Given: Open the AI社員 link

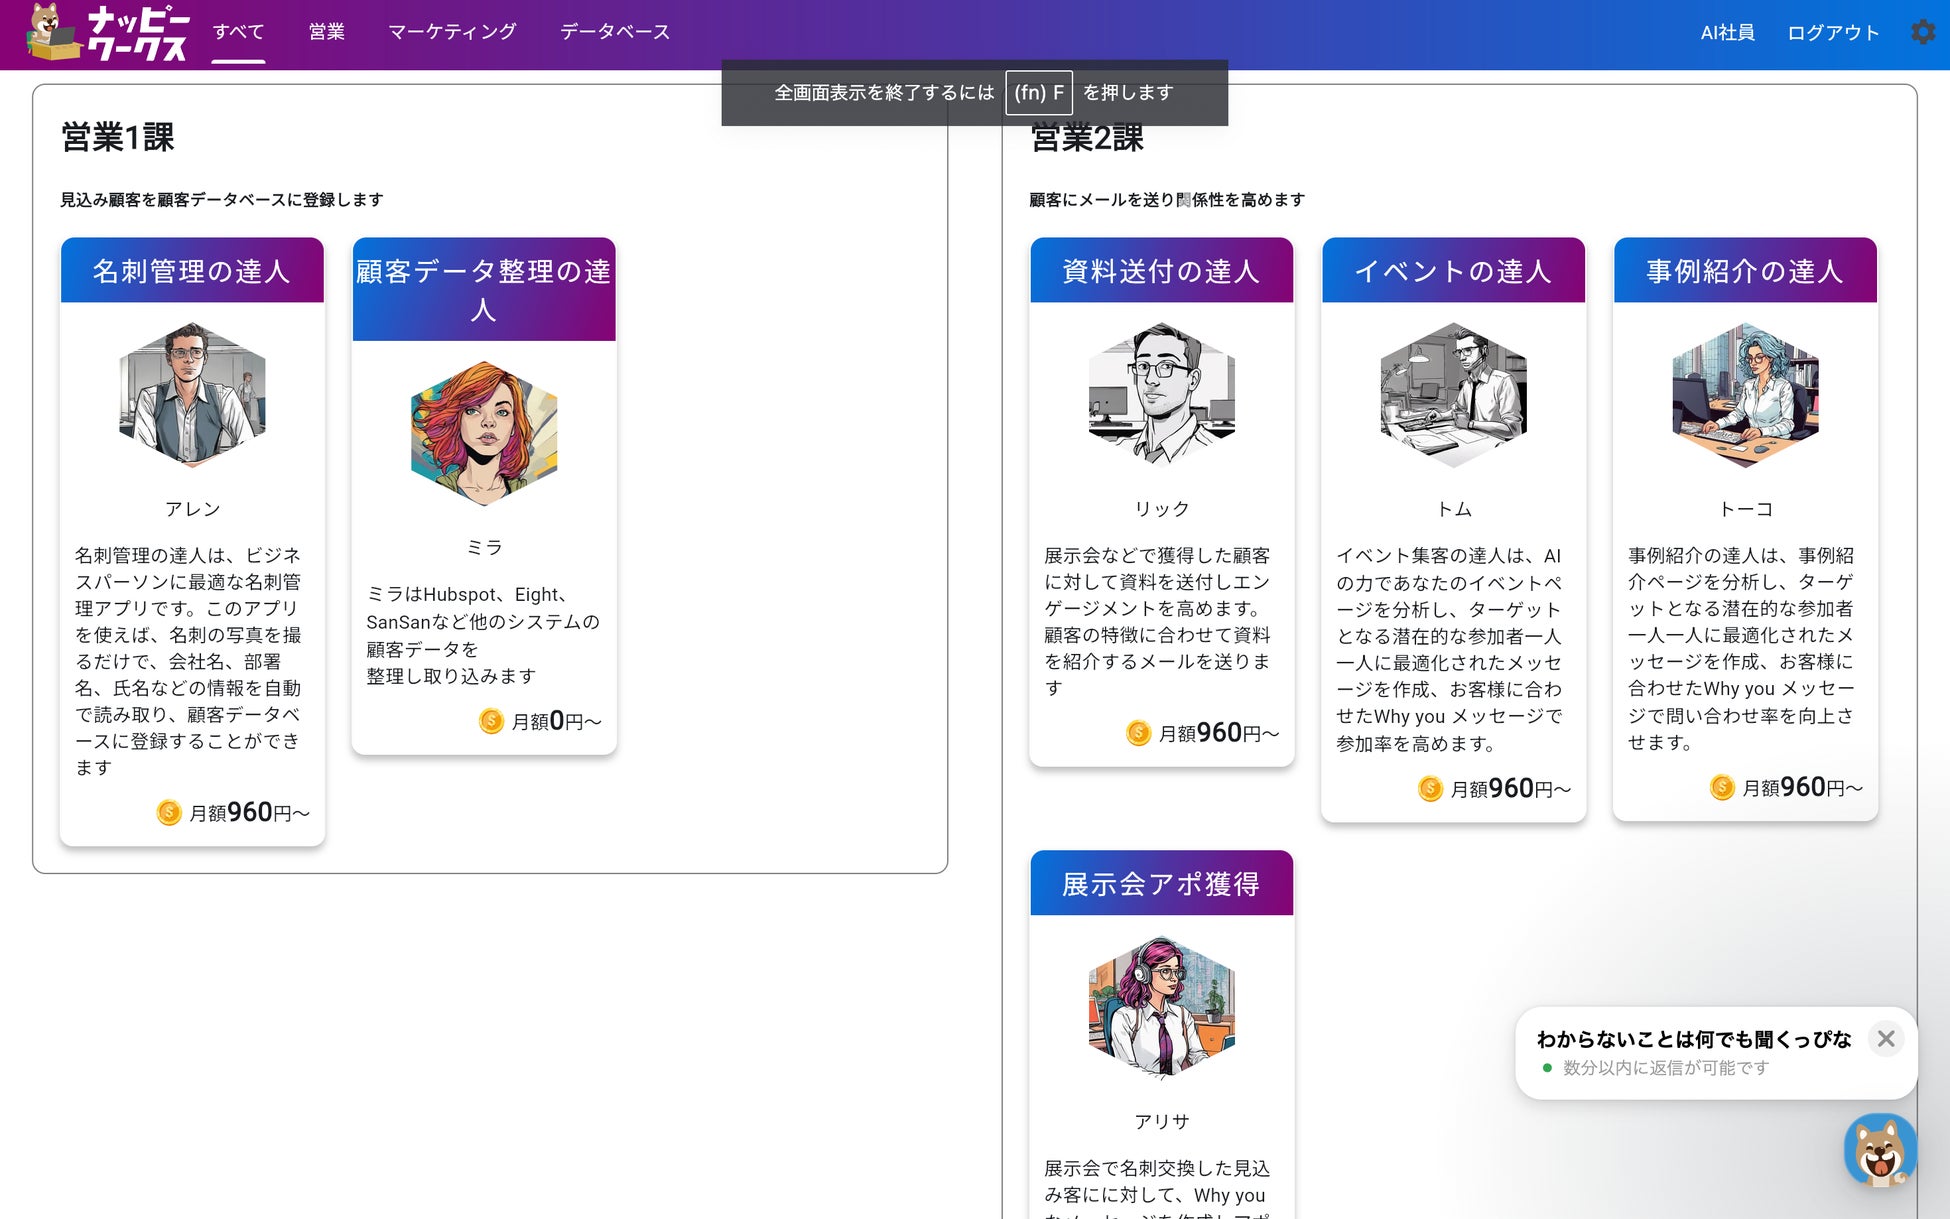Looking at the screenshot, I should tap(1727, 33).
